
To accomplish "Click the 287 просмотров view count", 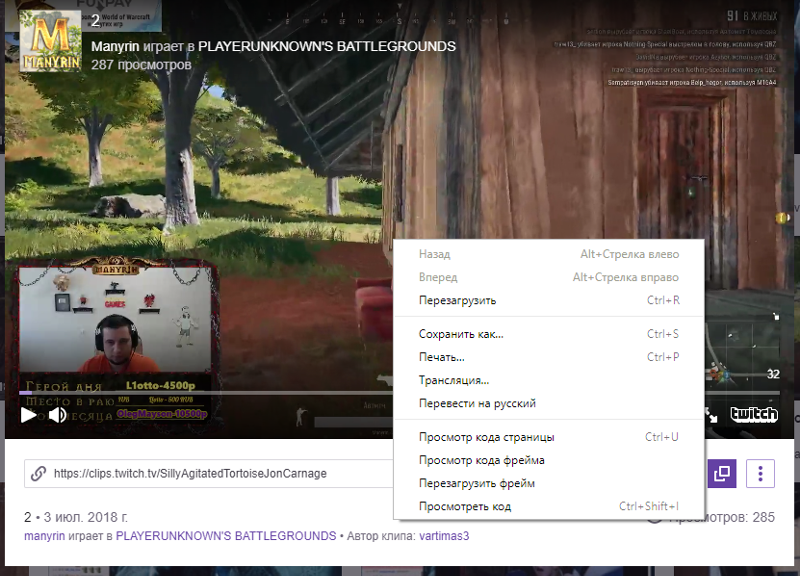I will (141, 65).
